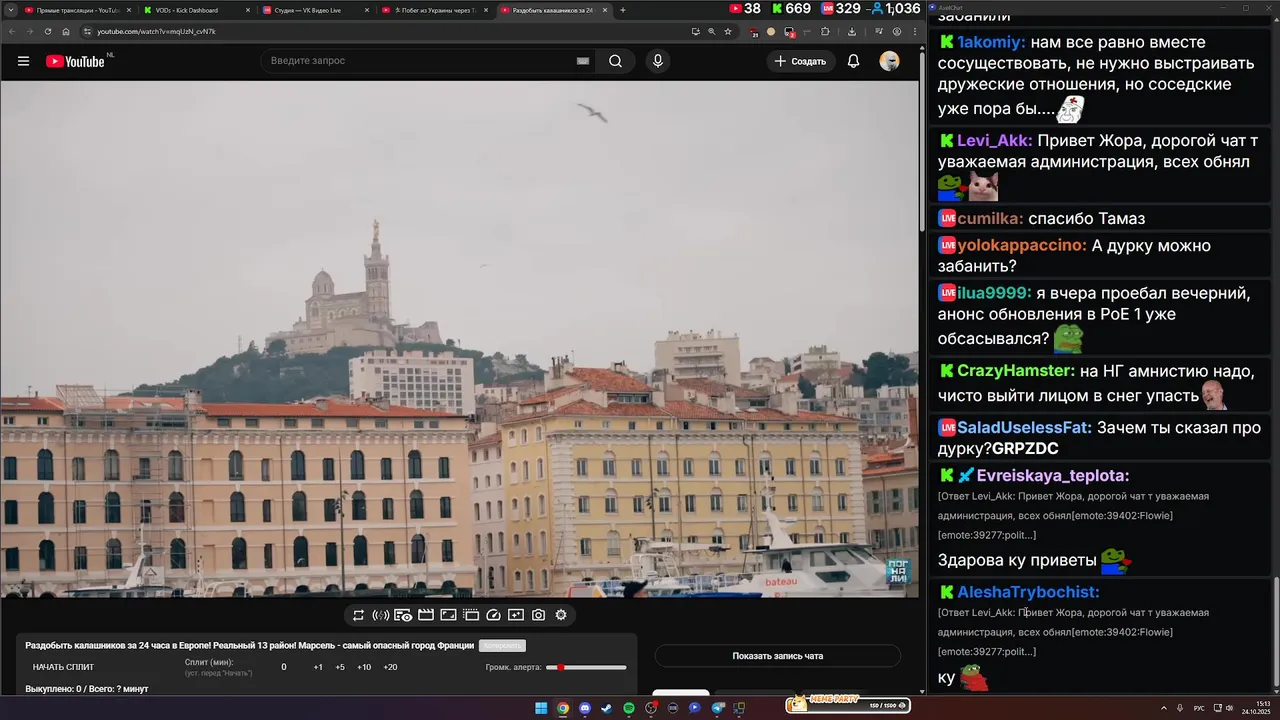1280x720 pixels.
Task: Start voice search with microphone icon
Action: pyautogui.click(x=657, y=61)
